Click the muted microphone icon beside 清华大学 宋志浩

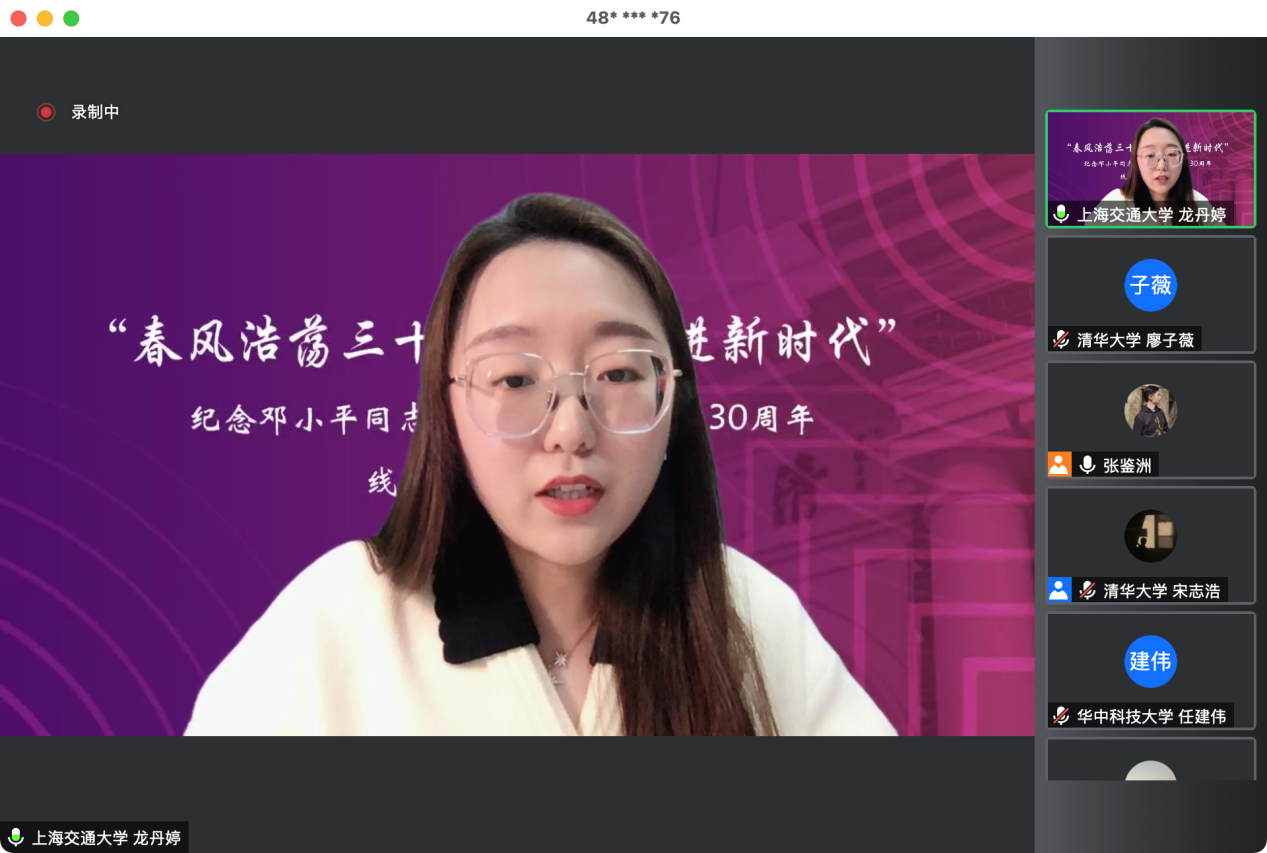tap(1087, 590)
